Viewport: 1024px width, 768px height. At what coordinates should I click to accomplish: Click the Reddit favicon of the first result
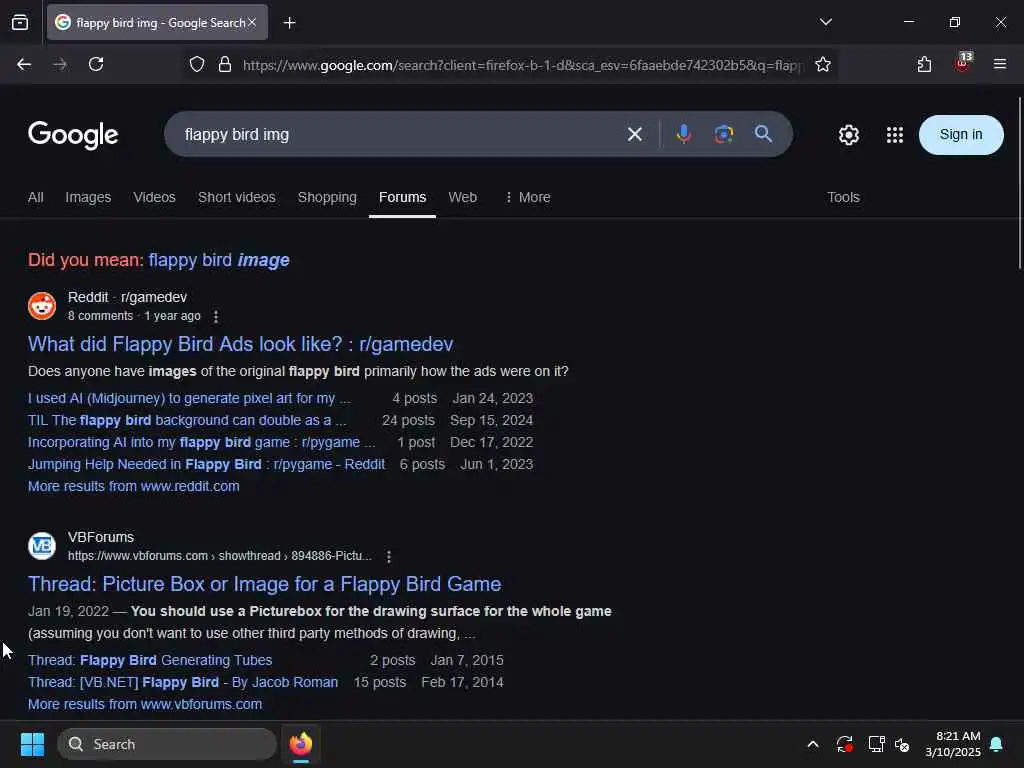point(42,306)
